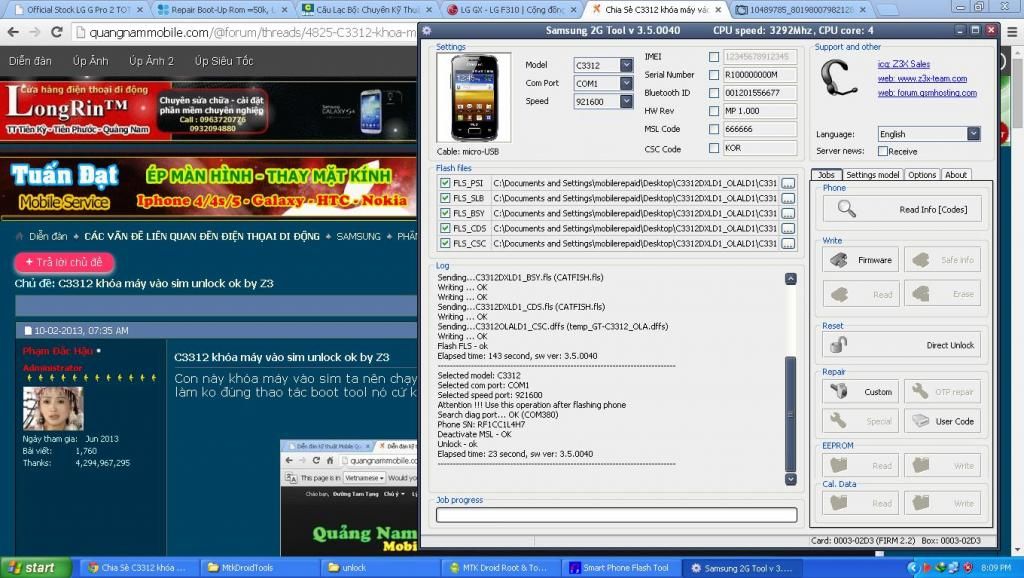Click the 'Trả lời chủ đề' reply button
The width and height of the screenshot is (1024, 578).
(64, 263)
